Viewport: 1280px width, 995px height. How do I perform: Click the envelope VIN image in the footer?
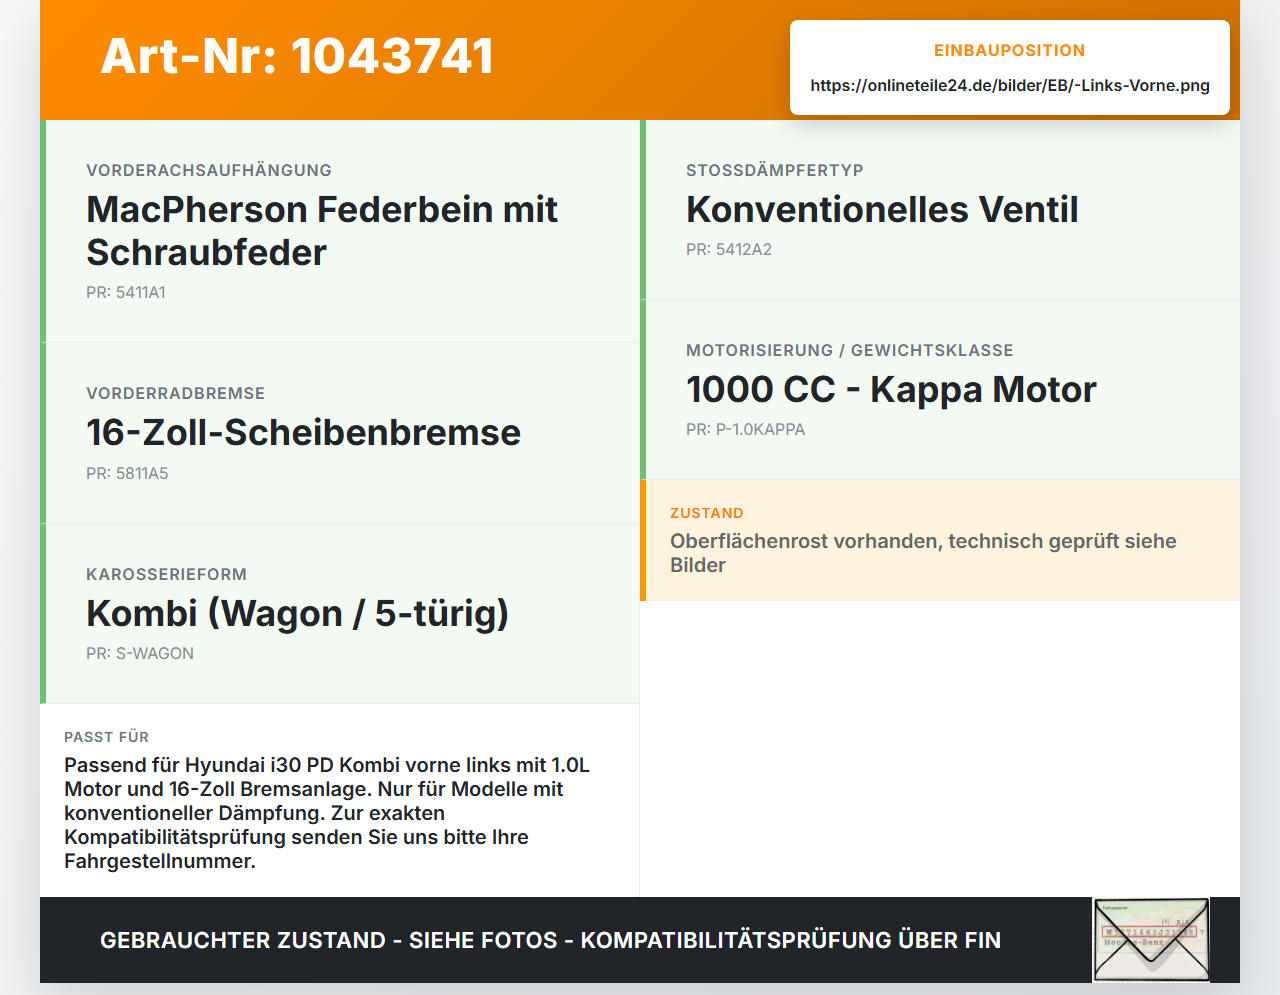[x=1151, y=939]
